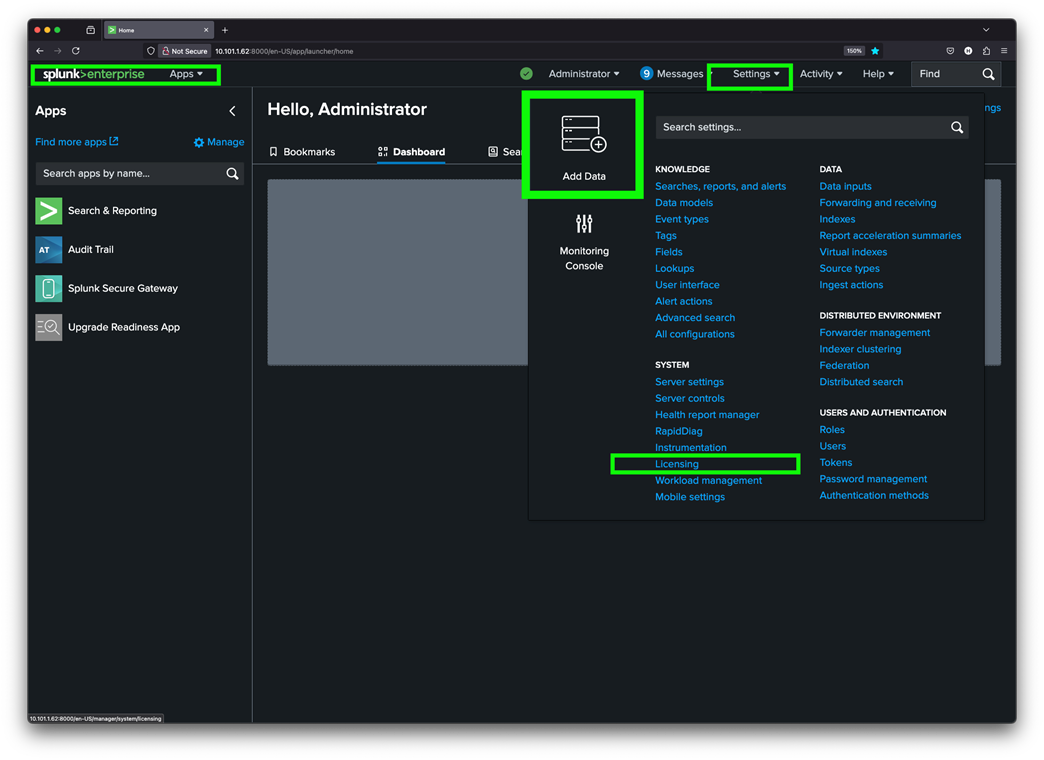This screenshot has height=760, width=1044.
Task: Click the All configurations link
Action: pyautogui.click(x=694, y=334)
